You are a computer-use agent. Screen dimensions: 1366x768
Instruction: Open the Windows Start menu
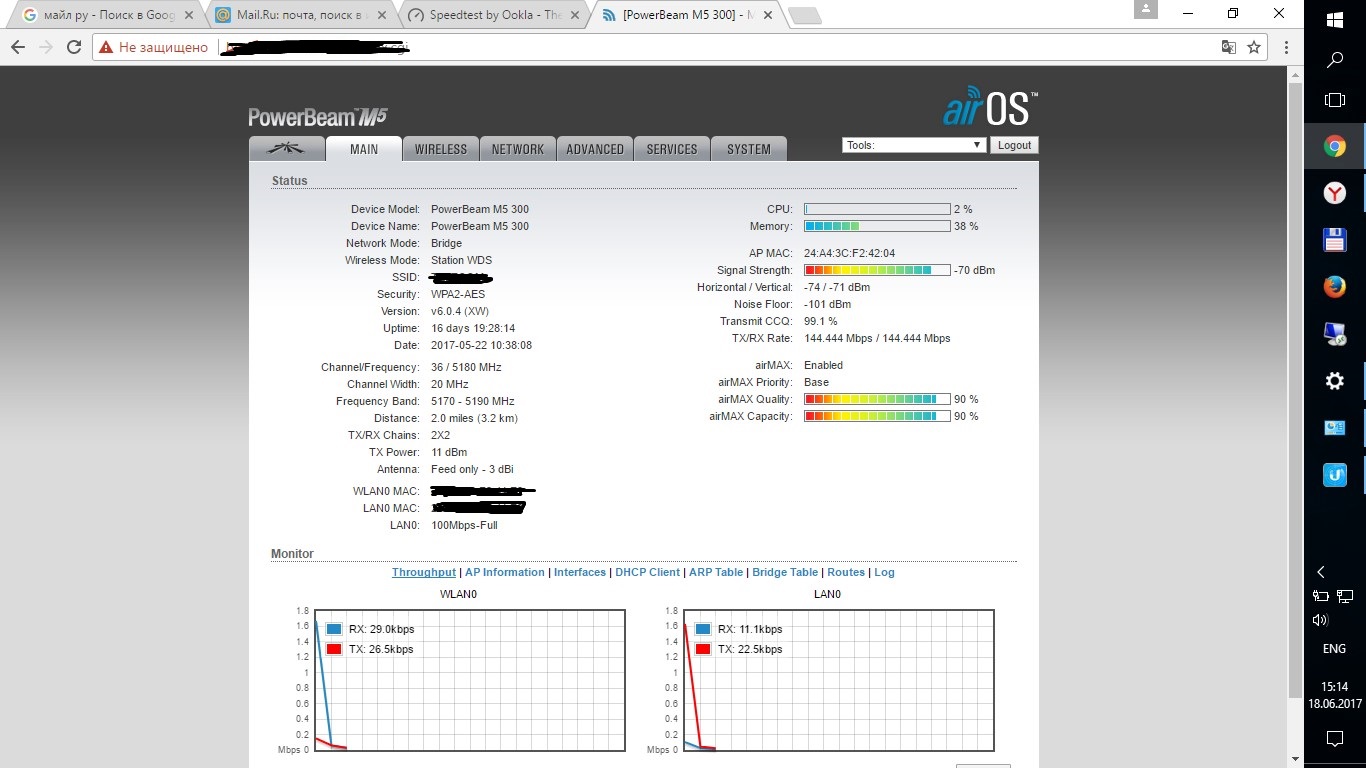[x=1334, y=19]
